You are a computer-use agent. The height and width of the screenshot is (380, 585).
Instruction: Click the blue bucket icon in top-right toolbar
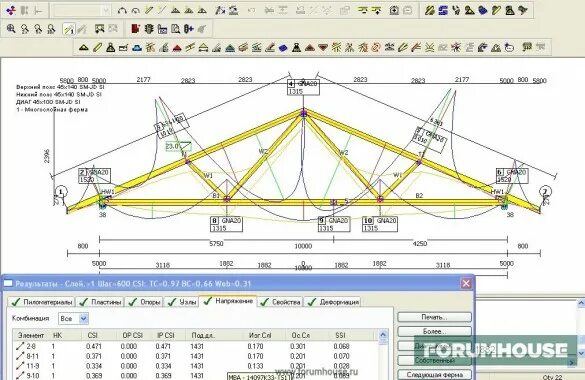coord(483,10)
